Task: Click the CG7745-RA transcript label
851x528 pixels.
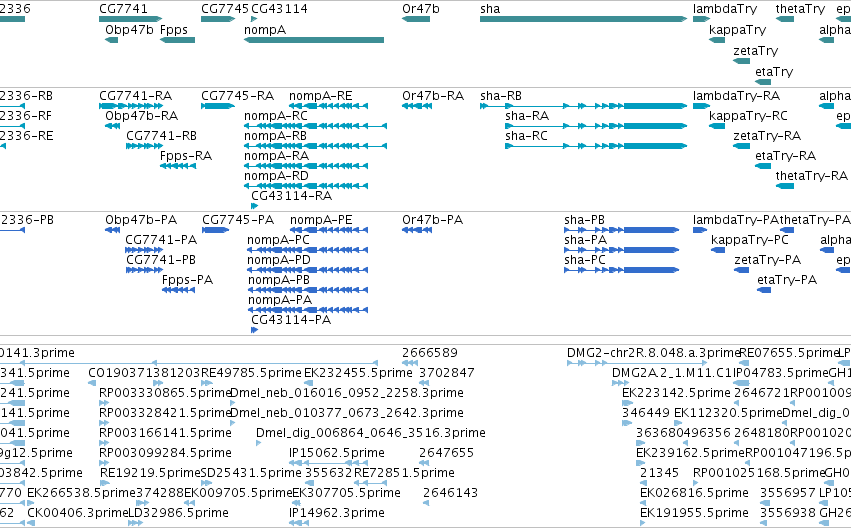Action: point(237,96)
